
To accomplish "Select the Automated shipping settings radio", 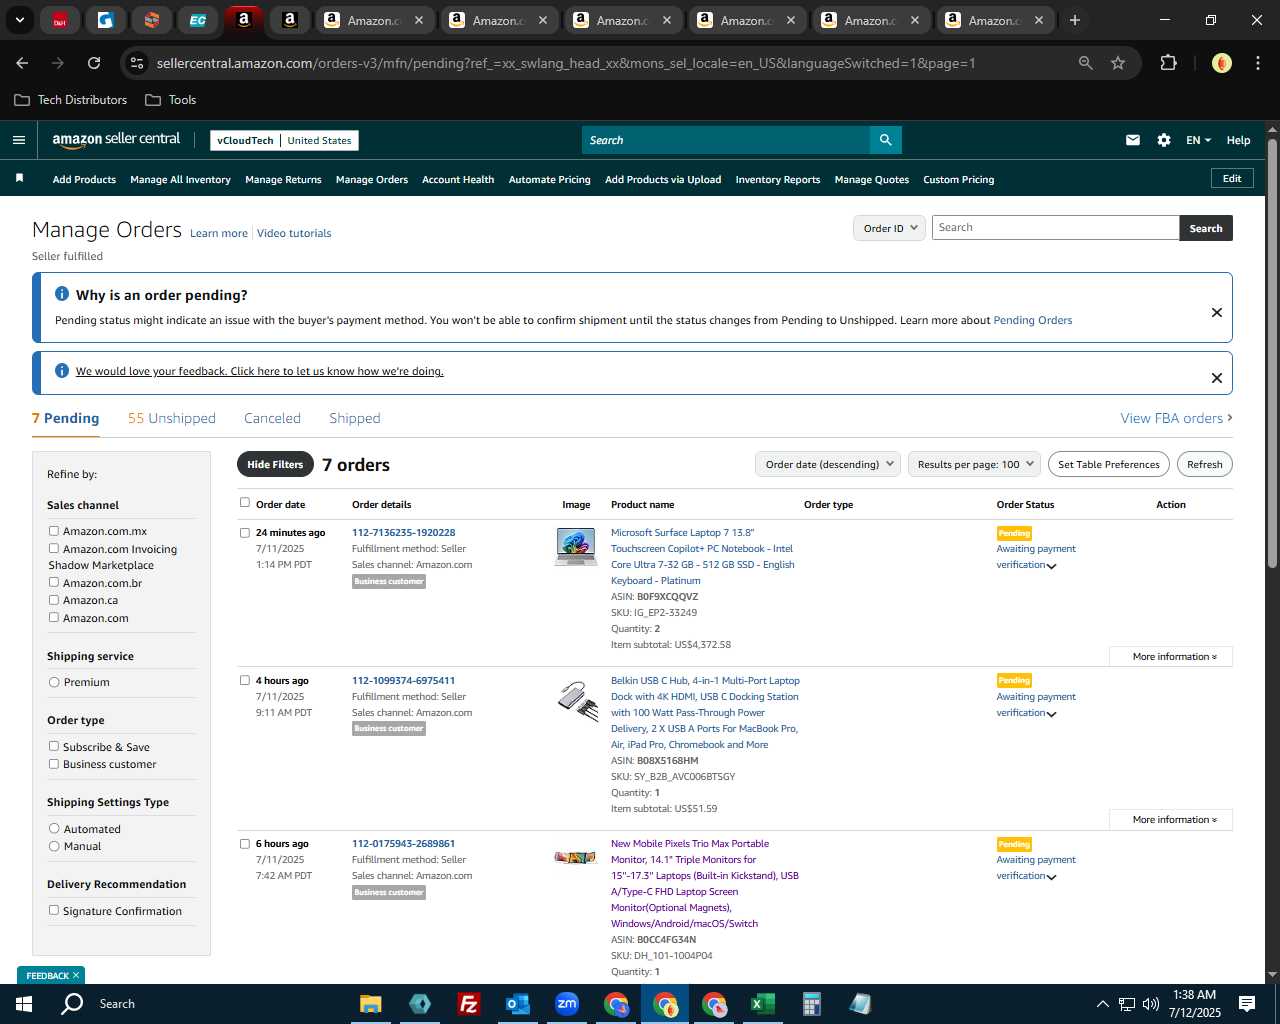I will 54,828.
